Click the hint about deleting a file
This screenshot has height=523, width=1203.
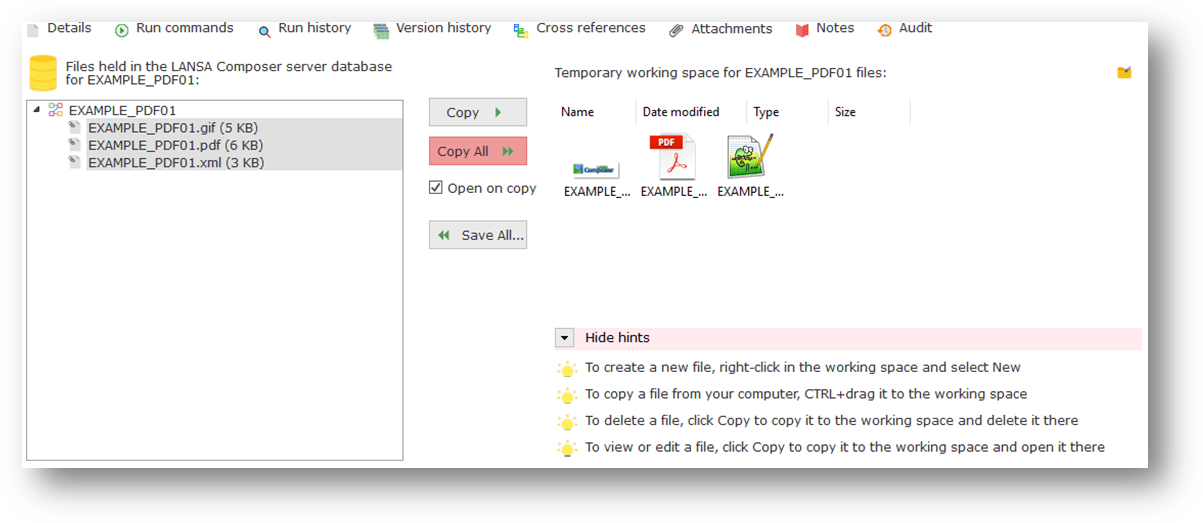click(x=832, y=420)
